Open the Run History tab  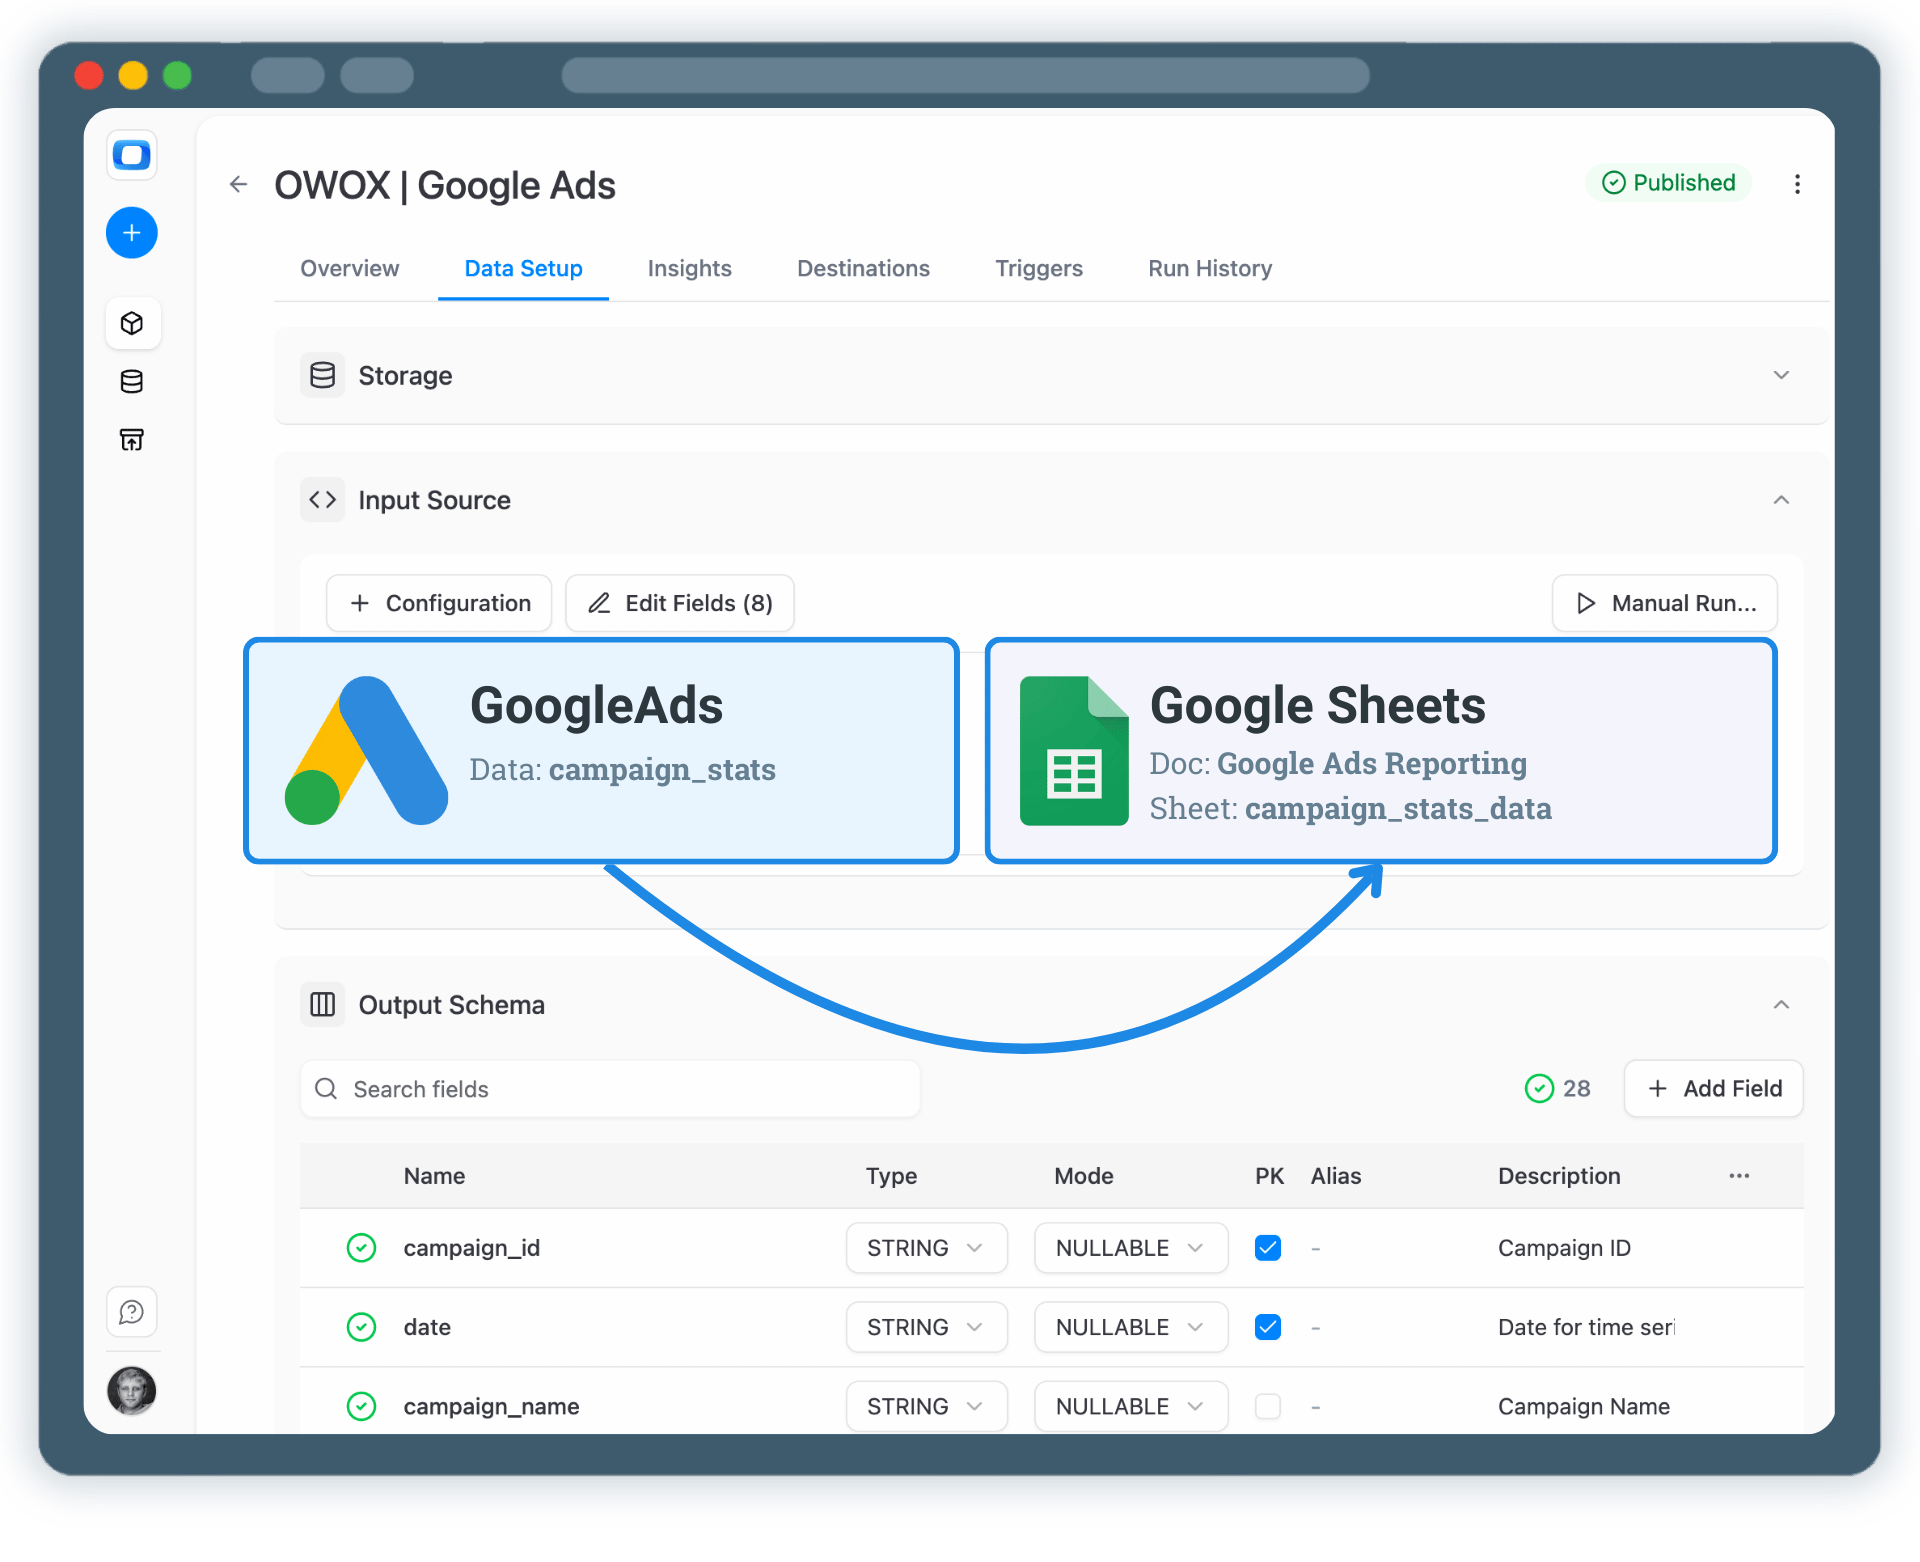tap(1209, 268)
